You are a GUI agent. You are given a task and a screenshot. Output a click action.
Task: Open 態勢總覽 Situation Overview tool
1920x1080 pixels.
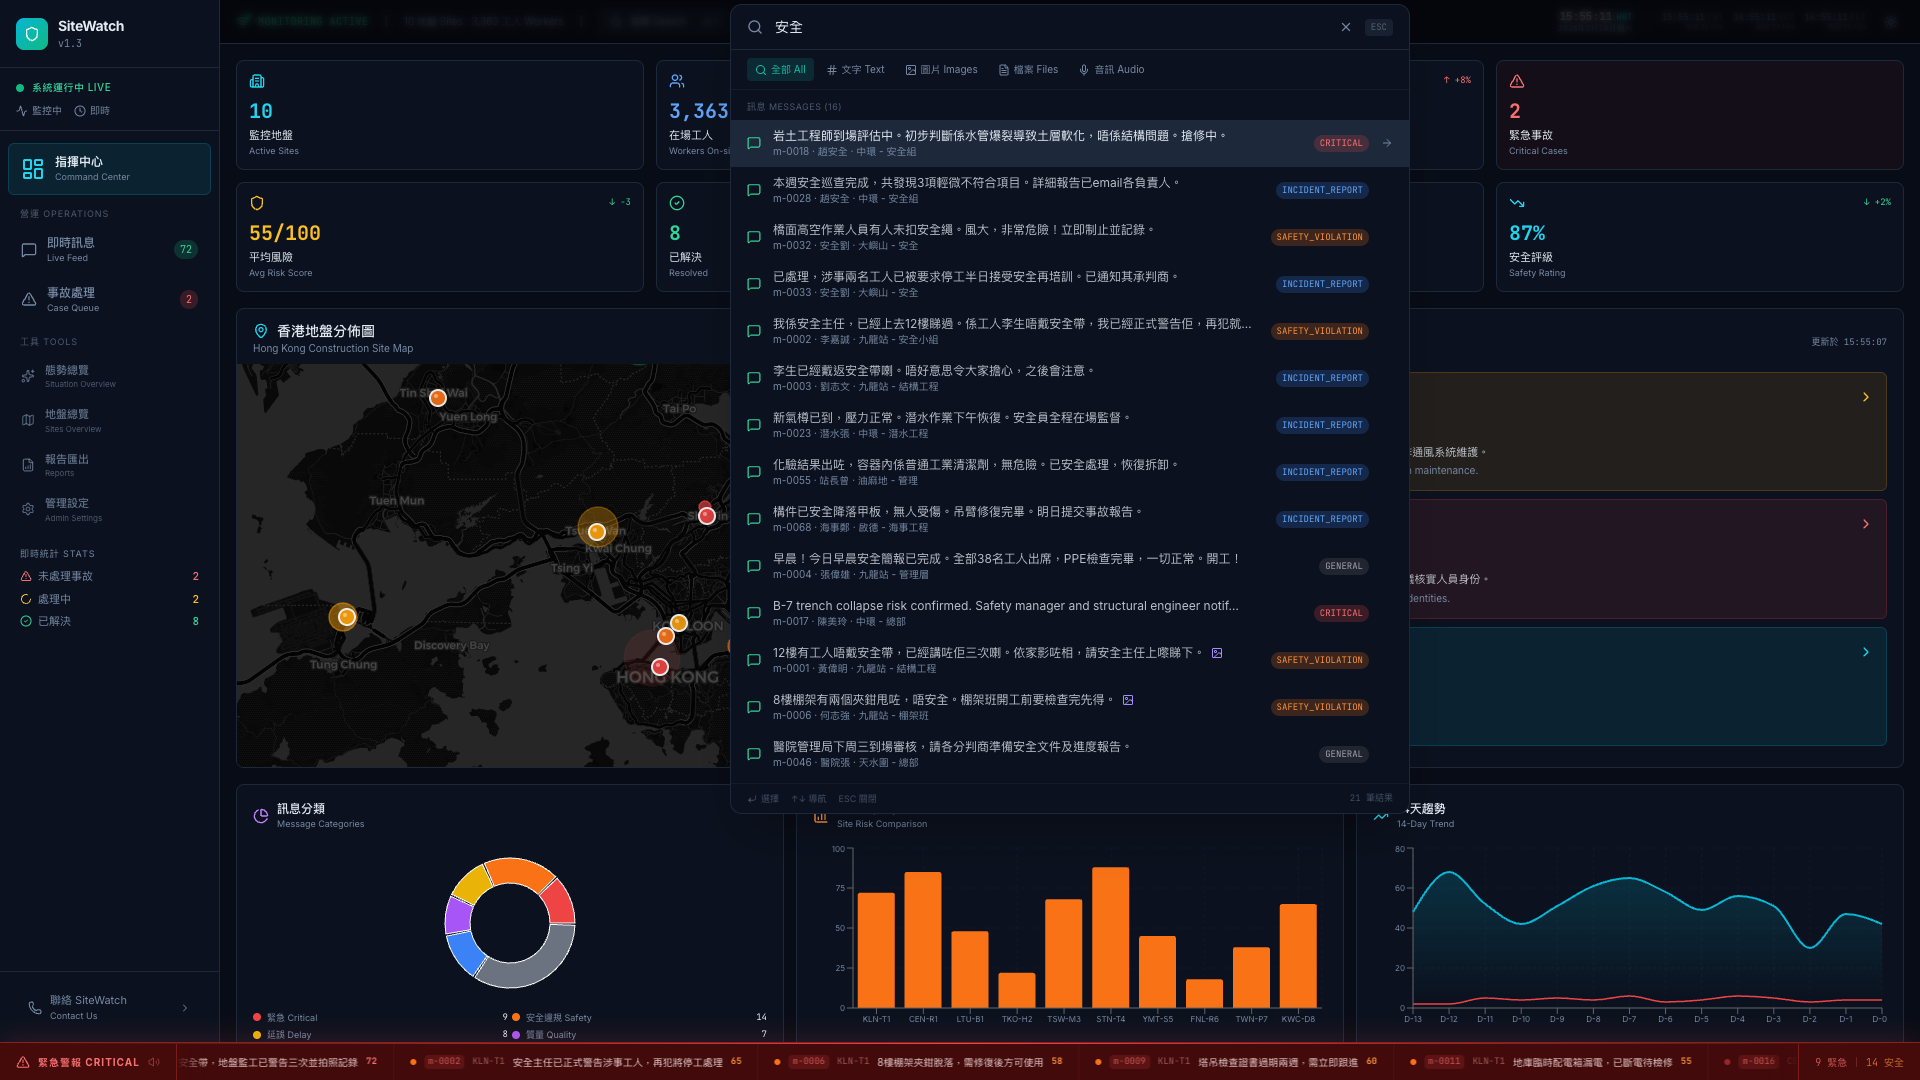(x=66, y=376)
